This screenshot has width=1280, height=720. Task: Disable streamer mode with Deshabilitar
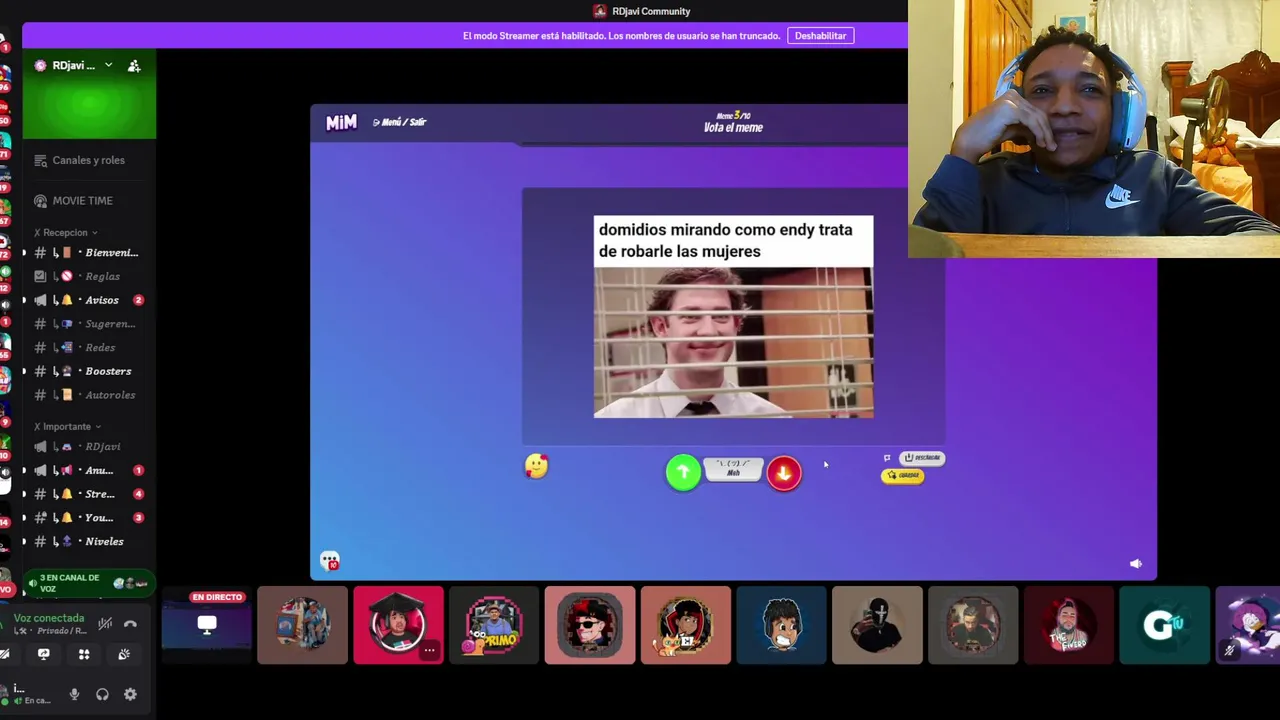click(x=820, y=36)
